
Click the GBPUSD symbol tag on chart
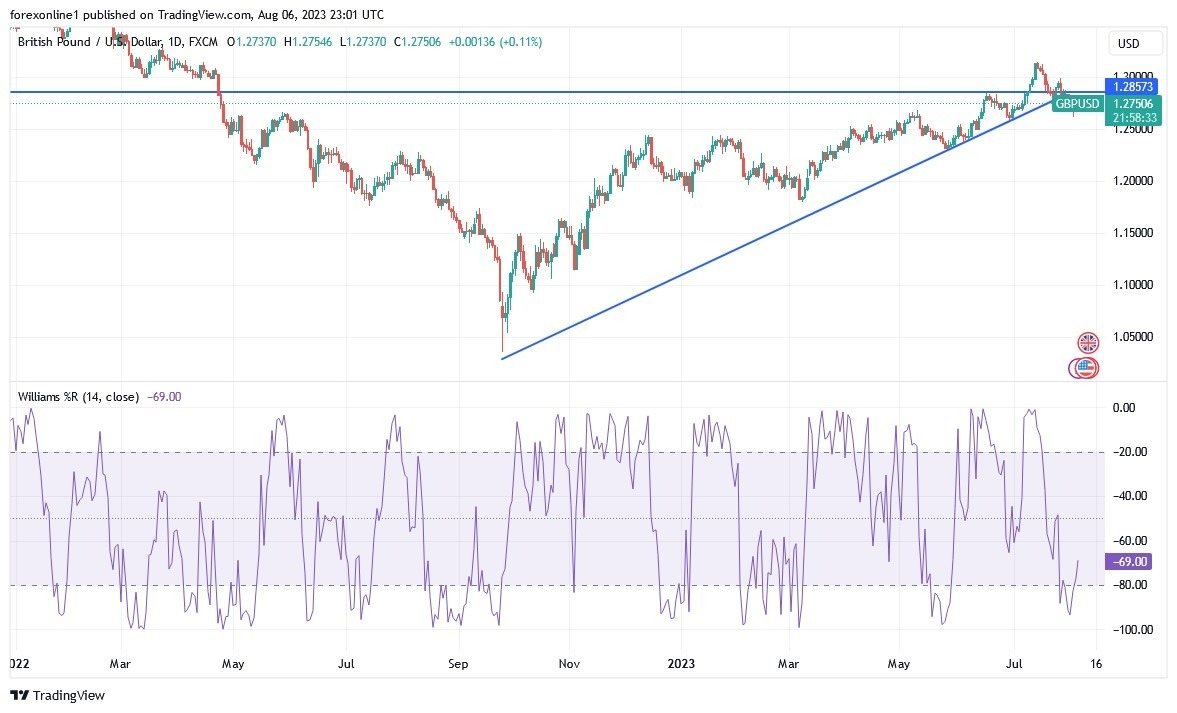[x=1077, y=104]
